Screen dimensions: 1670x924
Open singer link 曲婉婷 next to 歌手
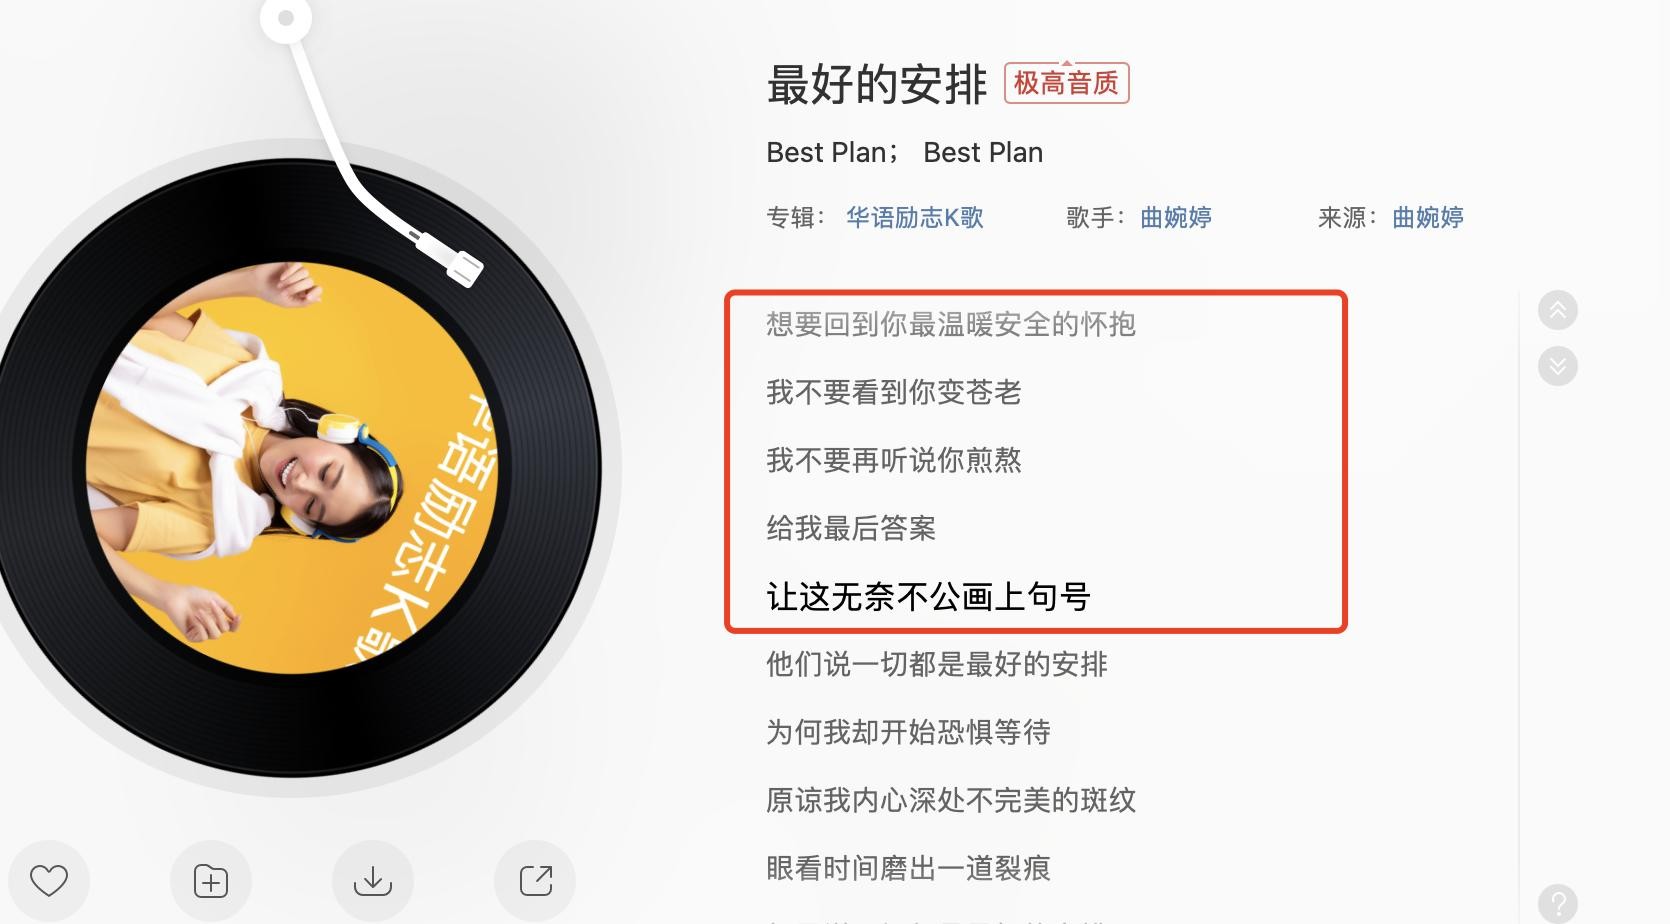point(1176,217)
